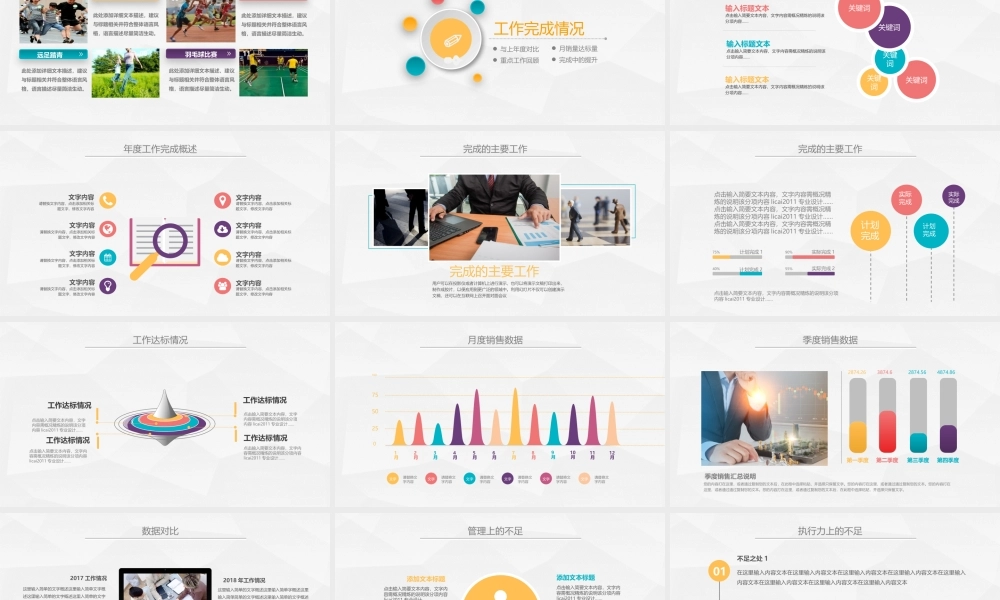
Task: Select the dark purple legend circle below monthly chart
Action: tap(508, 478)
